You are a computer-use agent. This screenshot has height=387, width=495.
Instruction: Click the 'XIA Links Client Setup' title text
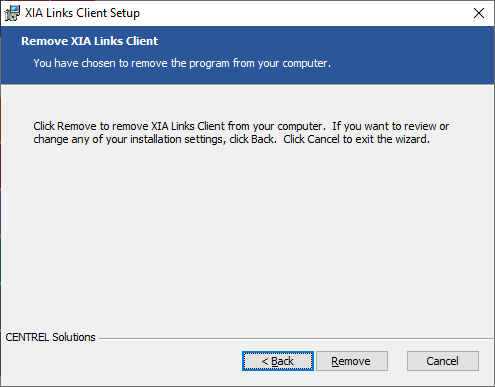(x=82, y=13)
